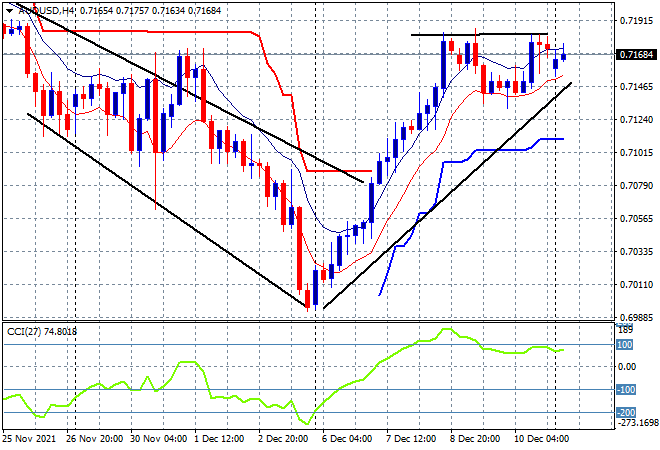660x450 pixels.
Task: Click the 30 Nov 04:00 time label
Action: 159,439
